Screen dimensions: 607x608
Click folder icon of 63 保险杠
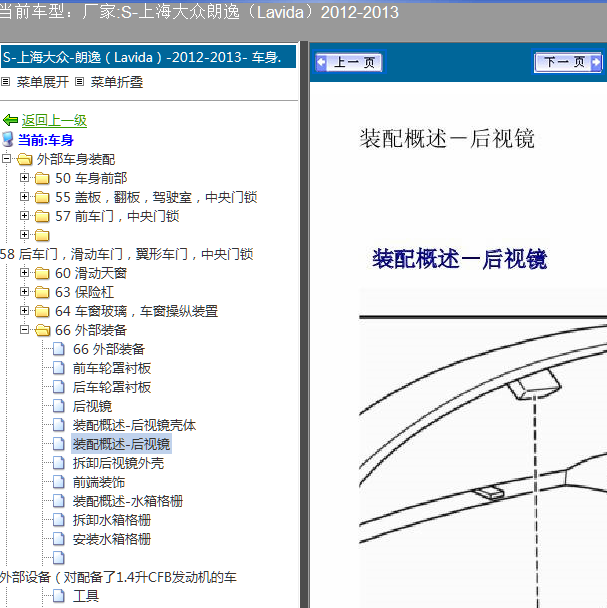pos(42,292)
